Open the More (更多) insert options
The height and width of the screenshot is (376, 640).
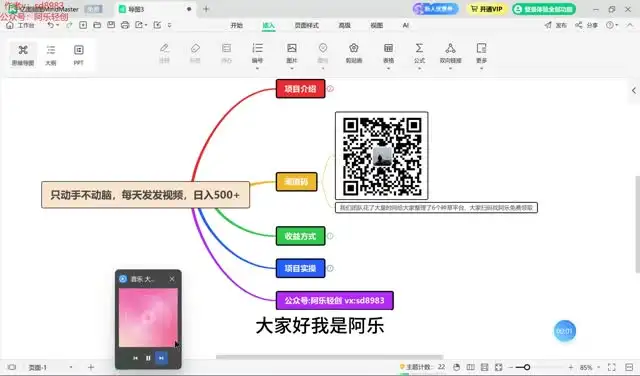click(482, 53)
